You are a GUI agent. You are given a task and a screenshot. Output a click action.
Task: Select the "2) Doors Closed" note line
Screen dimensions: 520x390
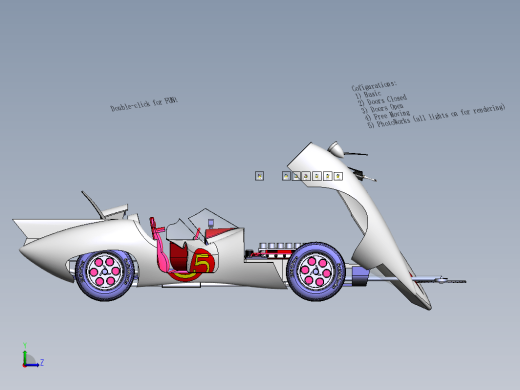pos(382,100)
